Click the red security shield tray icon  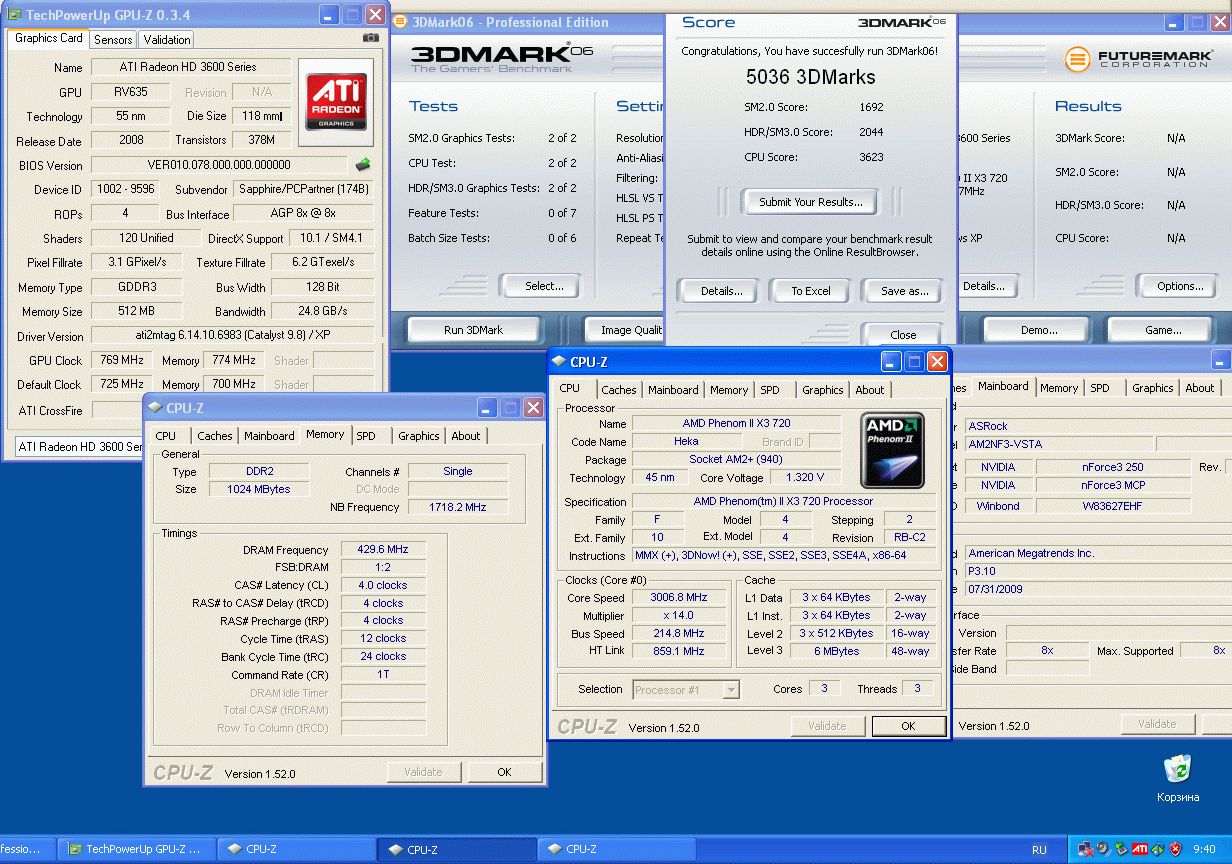(x=1175, y=849)
